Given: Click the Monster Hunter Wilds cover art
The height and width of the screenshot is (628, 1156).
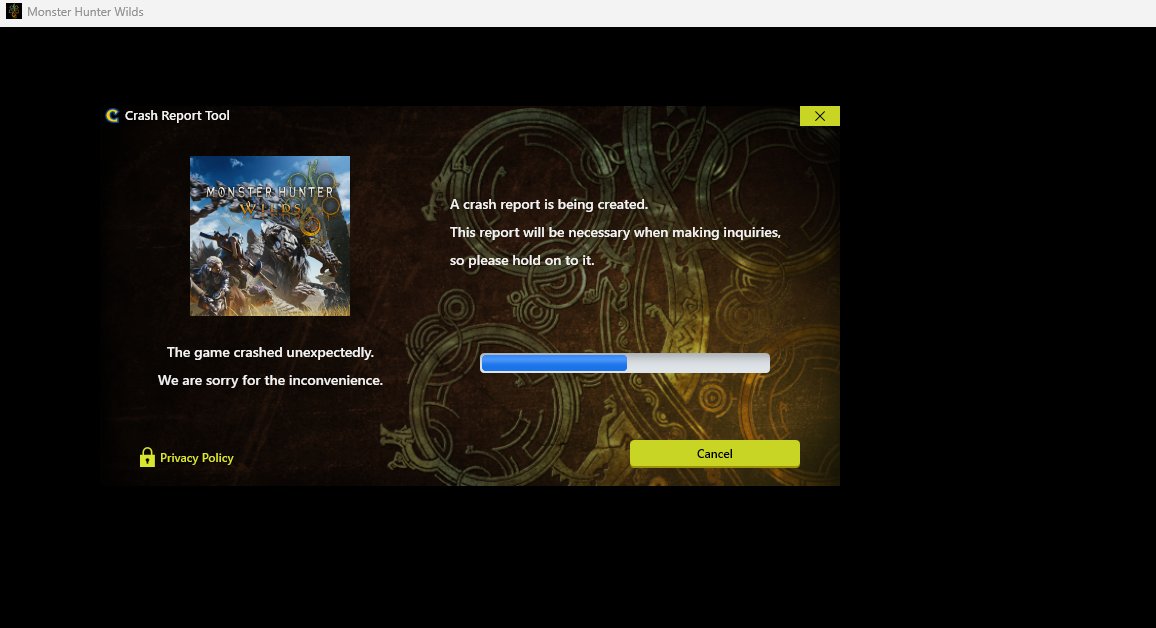Looking at the screenshot, I should 270,236.
